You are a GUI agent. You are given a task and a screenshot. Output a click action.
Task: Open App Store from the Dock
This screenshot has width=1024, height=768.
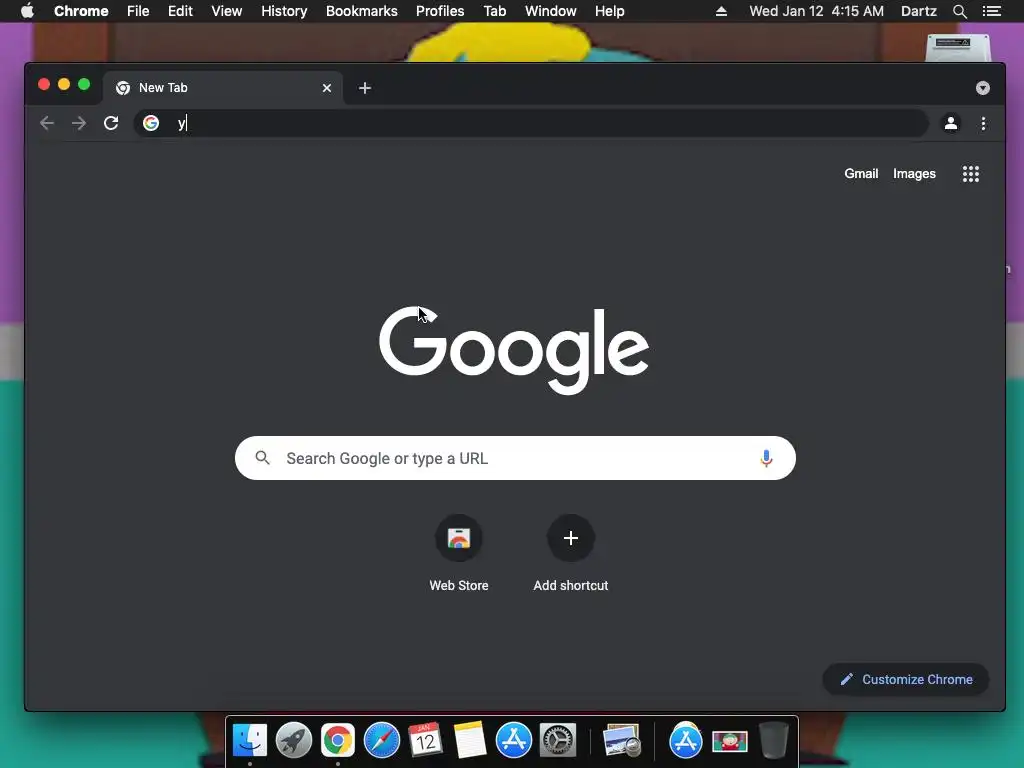[x=513, y=741]
